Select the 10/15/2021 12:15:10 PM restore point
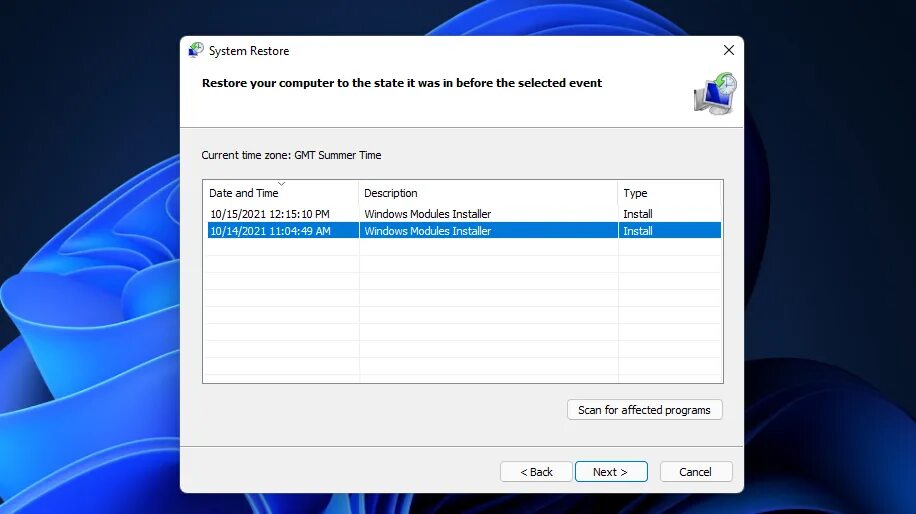This screenshot has width=916, height=514. [464, 214]
